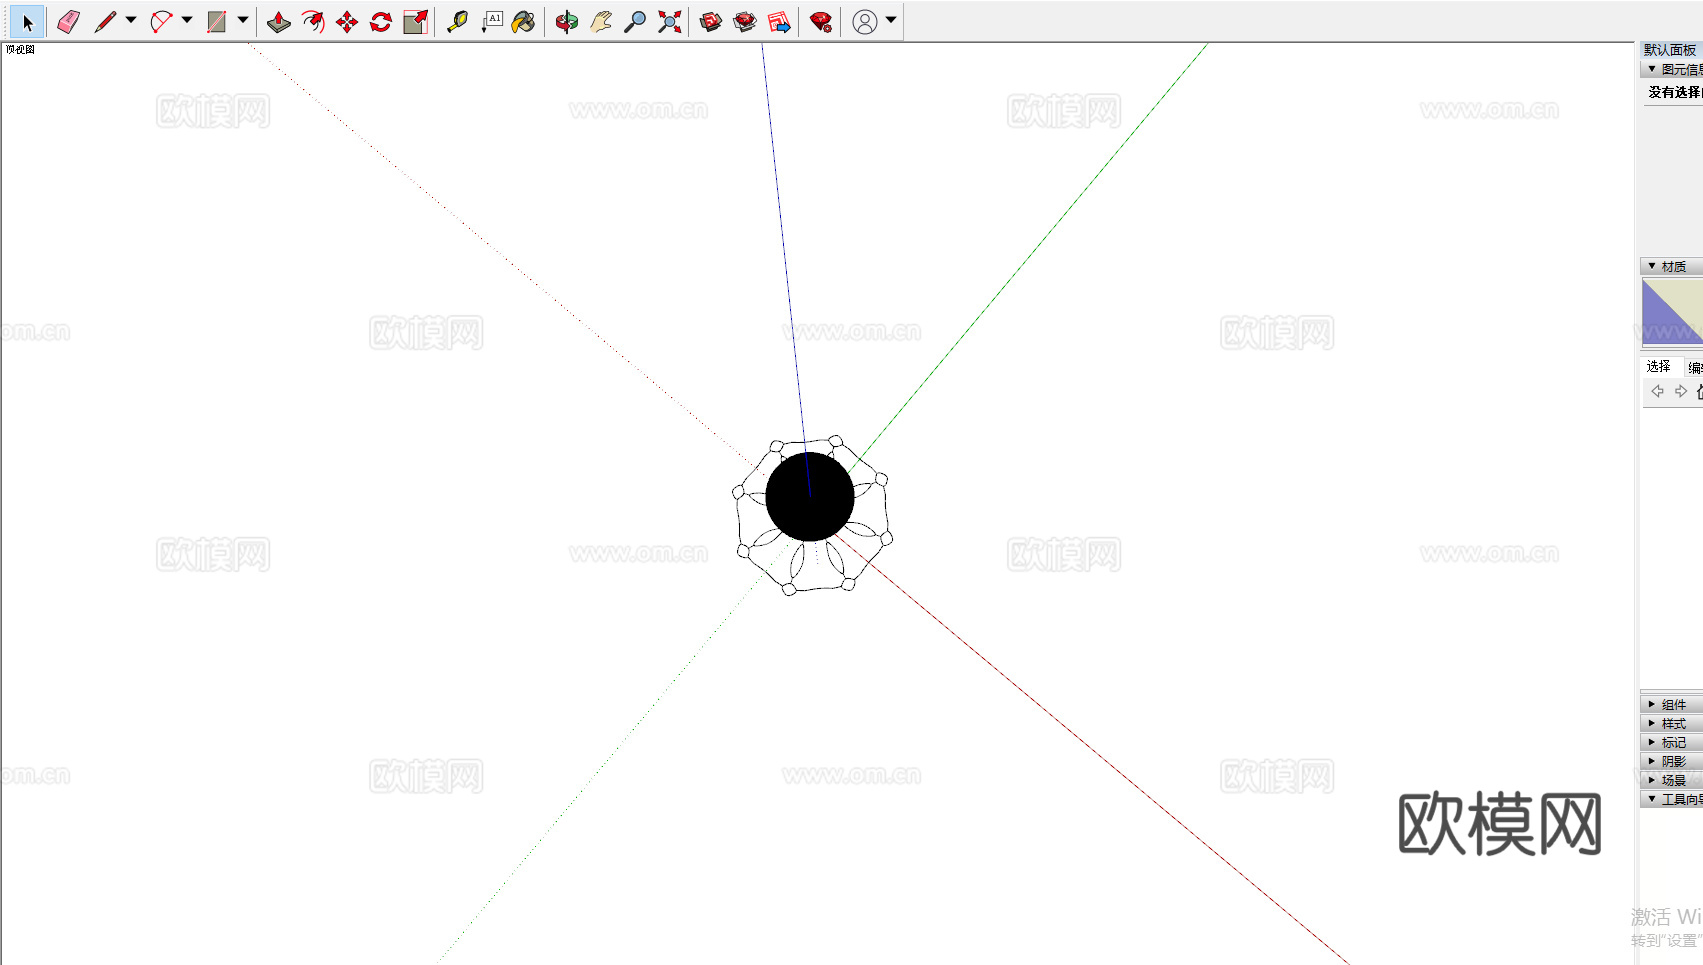Activate the Push/Pull tool
Viewport: 1703px width, 965px height.
279,22
